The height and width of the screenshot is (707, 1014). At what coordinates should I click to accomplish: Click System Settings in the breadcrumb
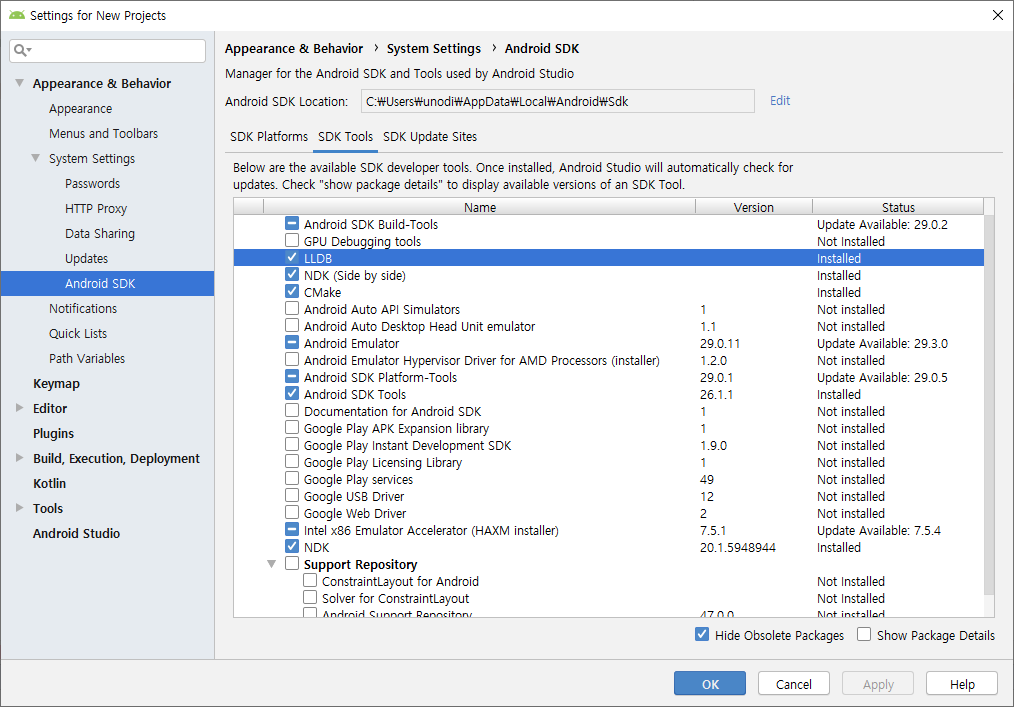434,49
